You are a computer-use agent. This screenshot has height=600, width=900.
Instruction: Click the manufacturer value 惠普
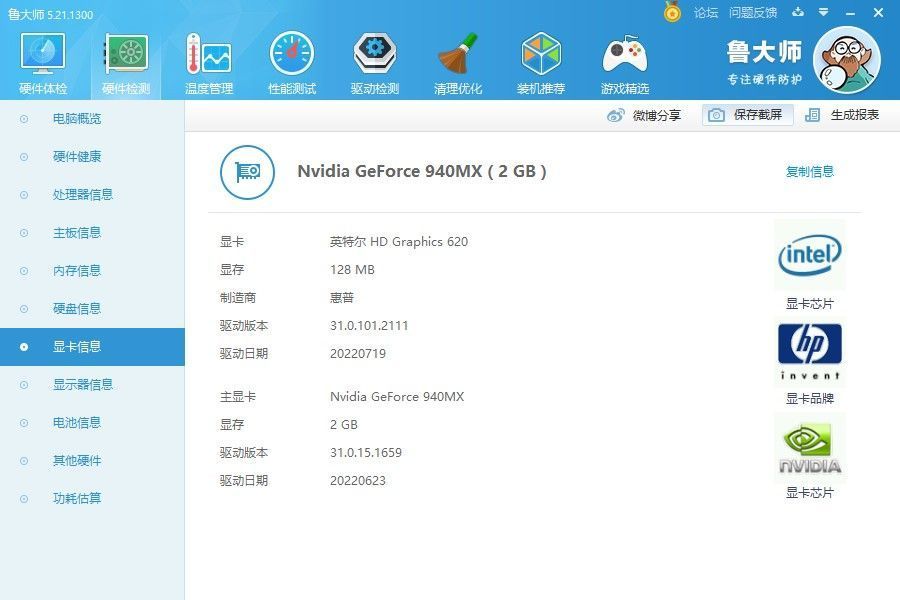click(x=342, y=297)
